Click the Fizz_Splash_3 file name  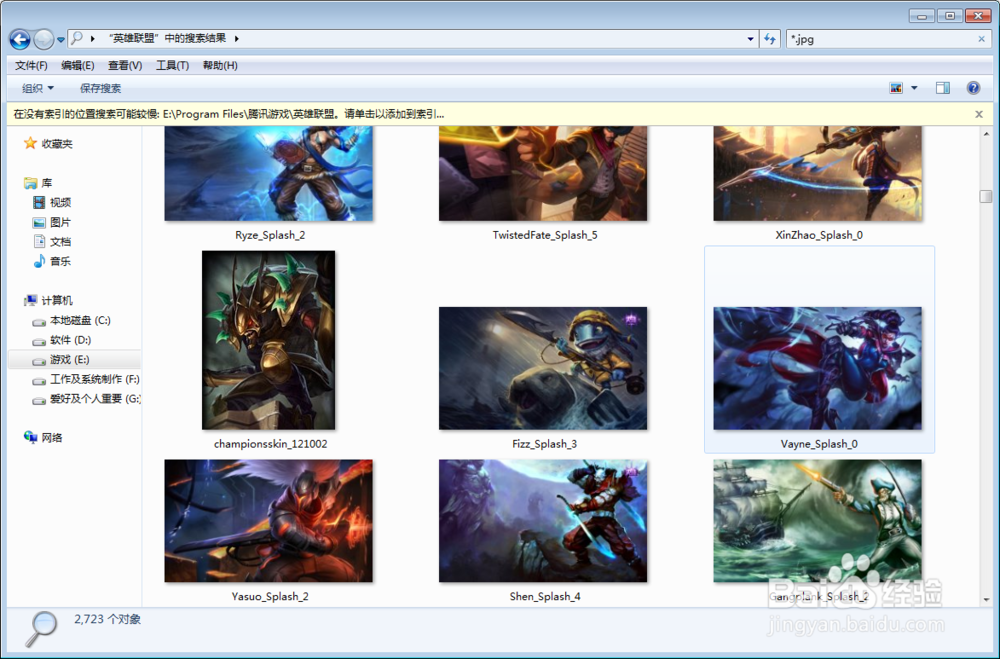(544, 444)
